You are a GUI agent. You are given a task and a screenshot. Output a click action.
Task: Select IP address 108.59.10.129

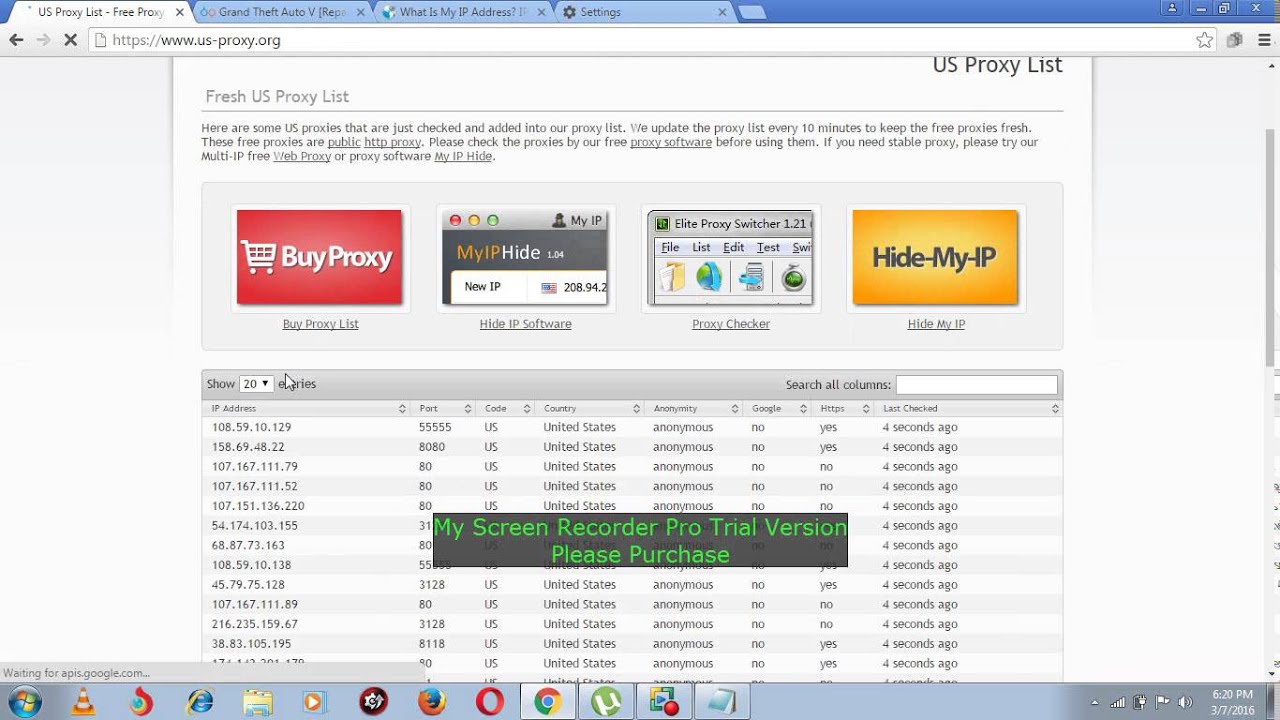click(x=251, y=427)
